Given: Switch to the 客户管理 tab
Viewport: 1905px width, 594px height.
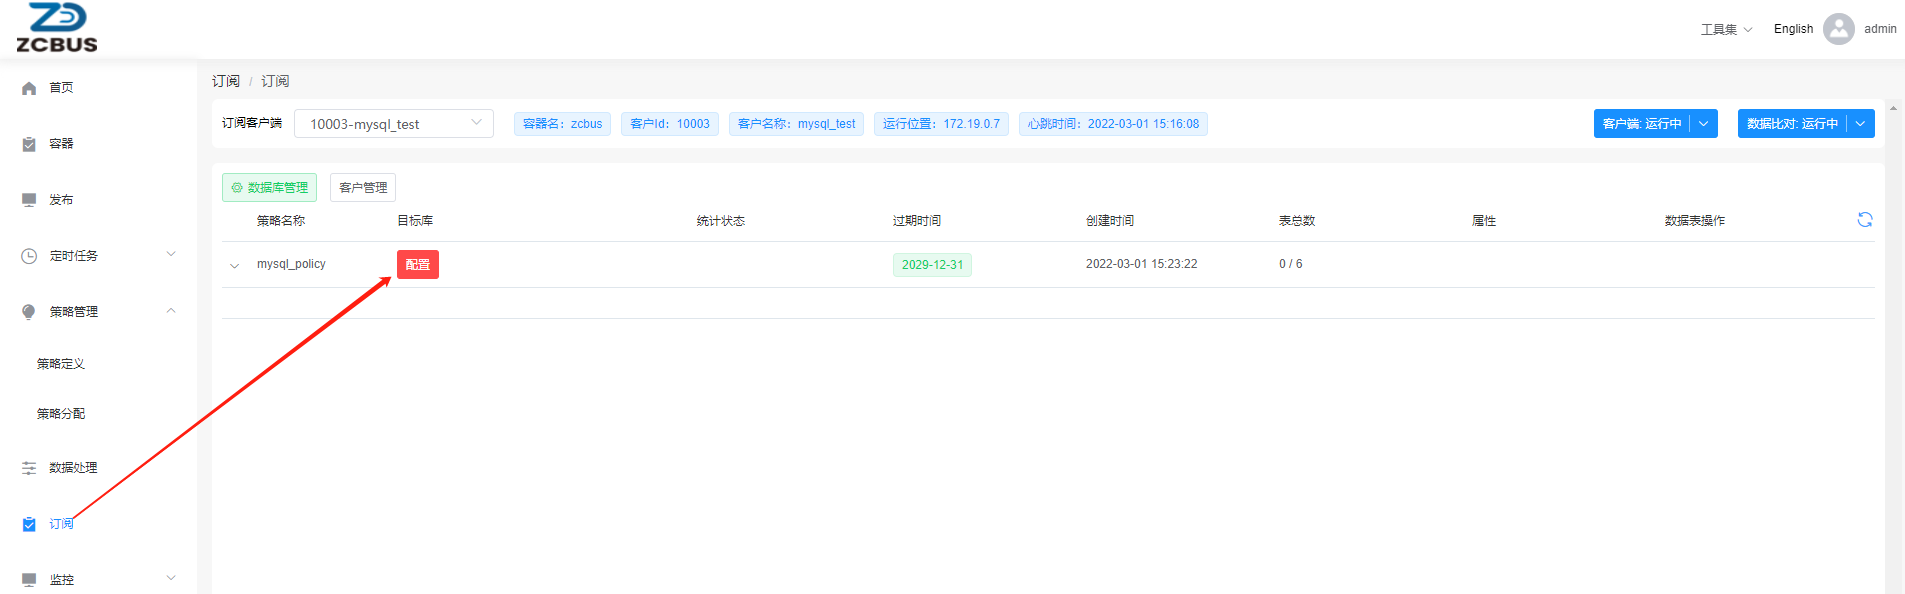Looking at the screenshot, I should coord(363,188).
